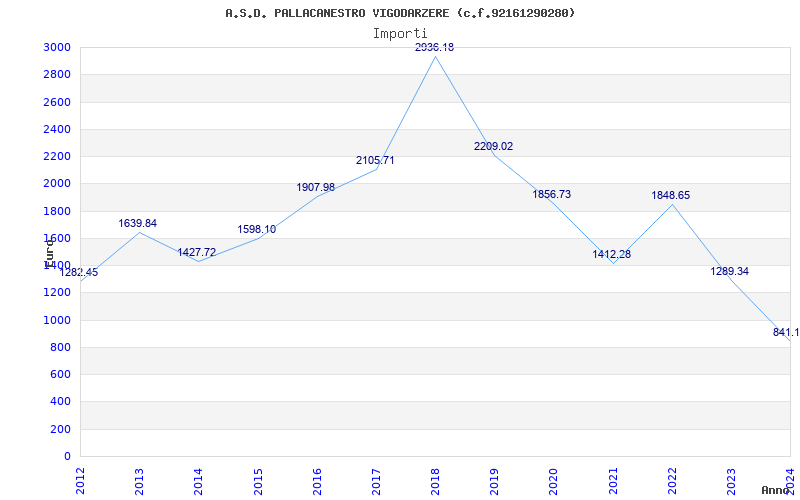Click the 2014 x-axis year label
This screenshot has height=500, width=800.
(x=198, y=481)
